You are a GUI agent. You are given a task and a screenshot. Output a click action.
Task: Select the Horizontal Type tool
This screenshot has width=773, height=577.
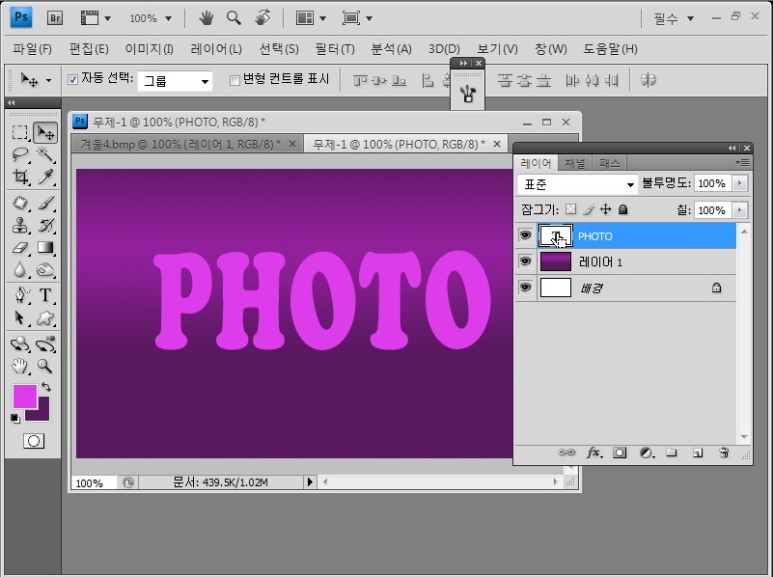click(46, 296)
